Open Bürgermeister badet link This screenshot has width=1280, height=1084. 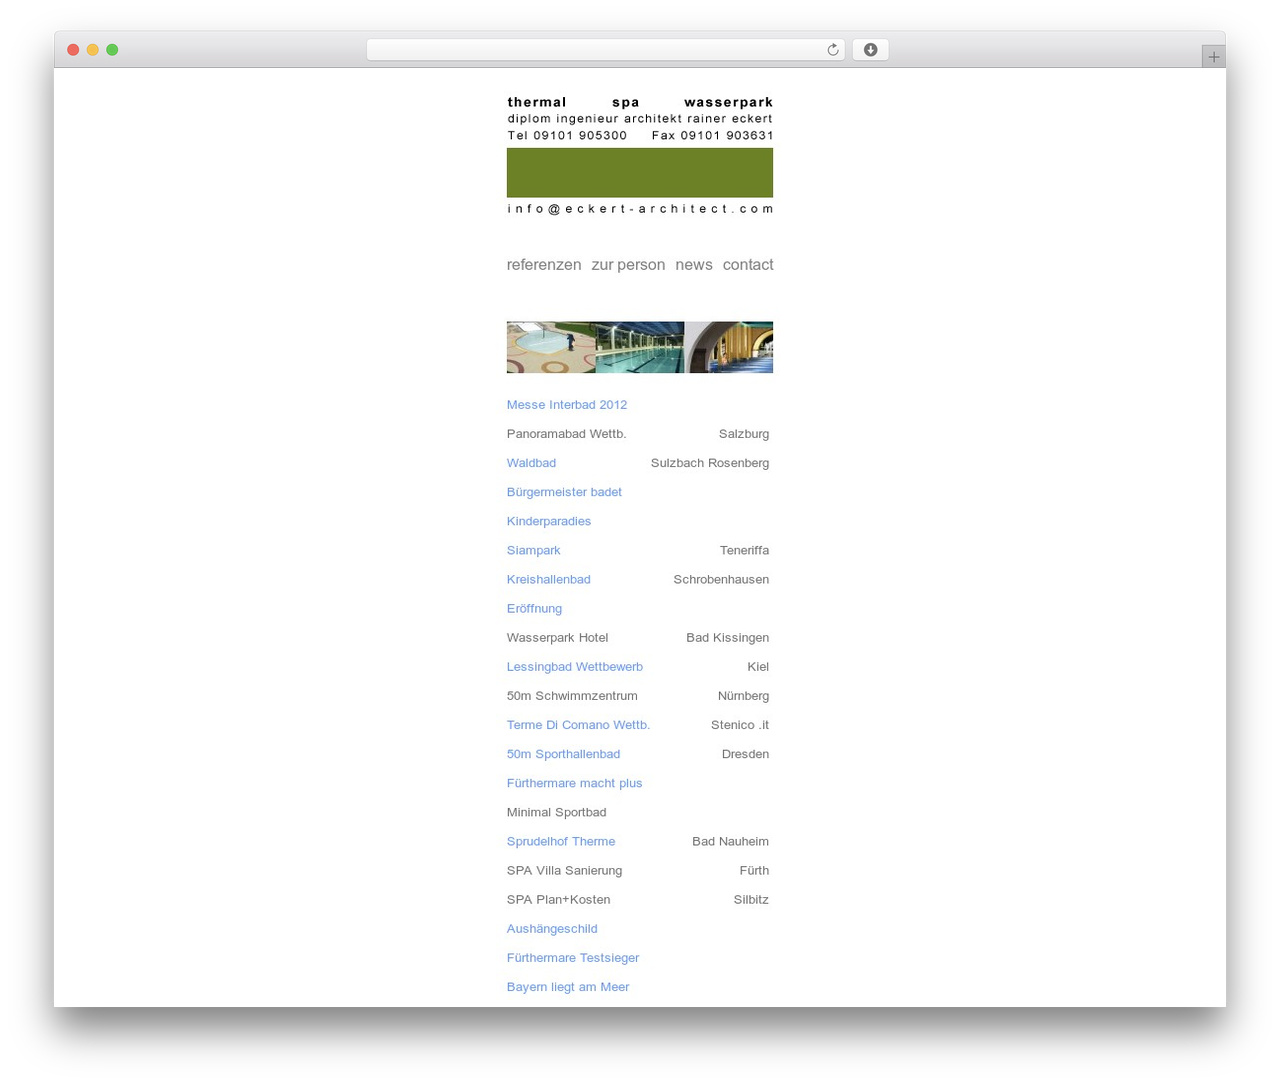(564, 492)
